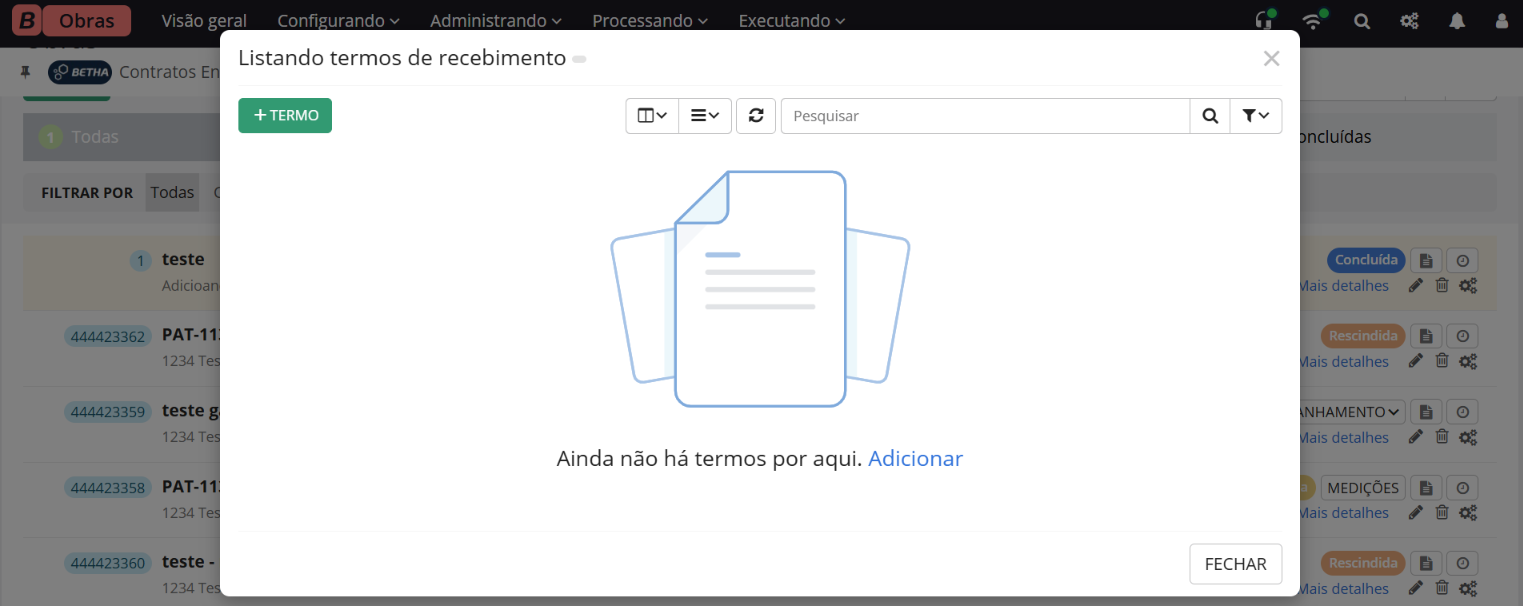Click the Betha Contratos badge
The width and height of the screenshot is (1523, 606).
pos(80,72)
